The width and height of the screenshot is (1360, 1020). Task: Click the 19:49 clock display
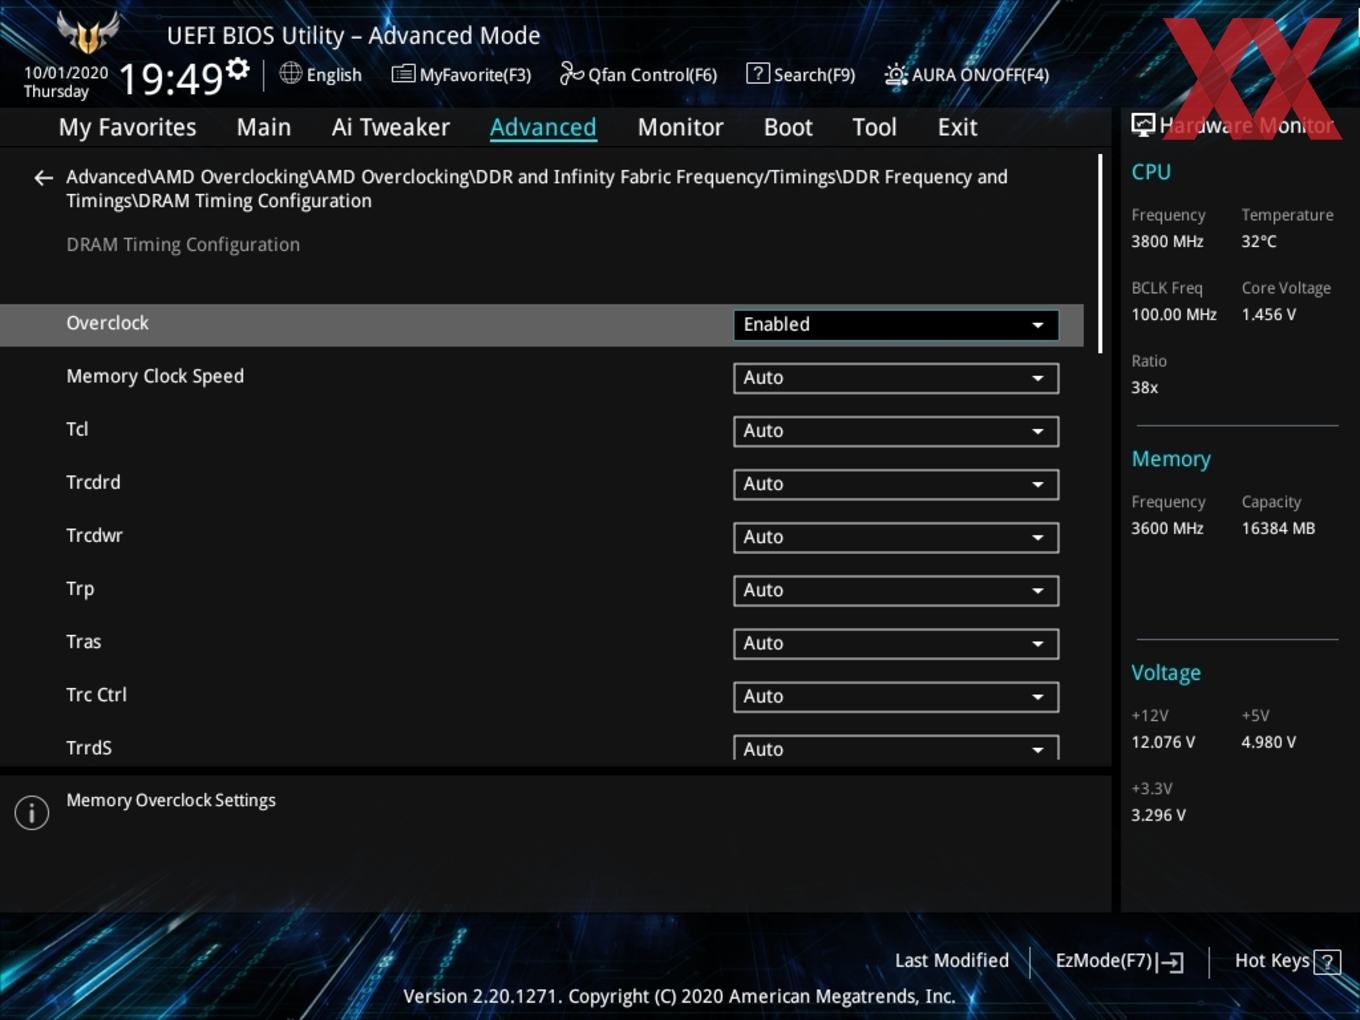[171, 78]
